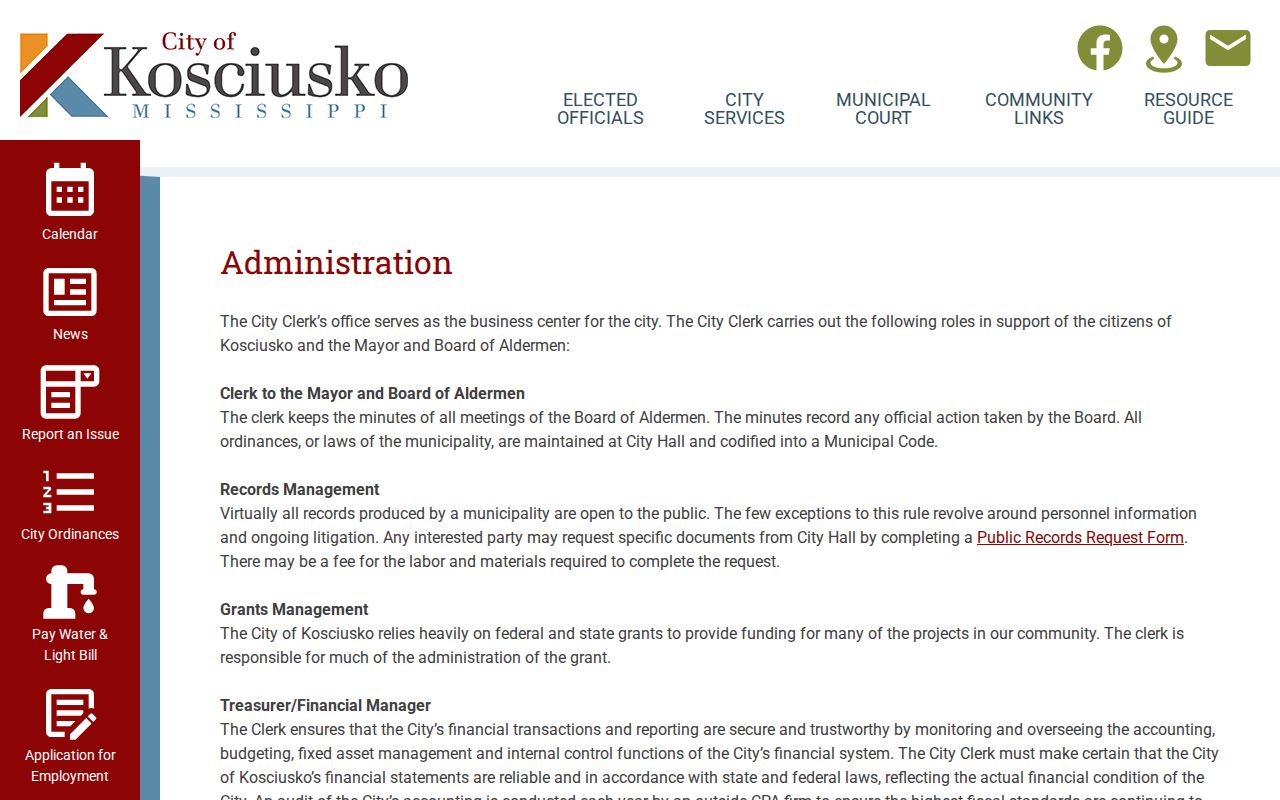This screenshot has width=1280, height=800.
Task: Click the 'Treasurer/Financial Manager' heading
Action: click(x=325, y=705)
